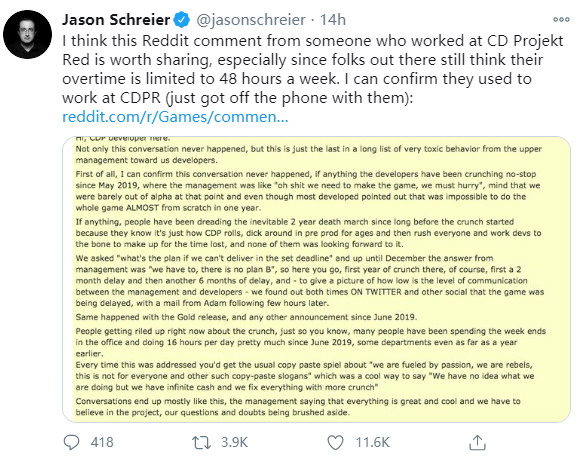The height and width of the screenshot is (459, 583).
Task: Open the share tweet upload icon
Action: (477, 442)
